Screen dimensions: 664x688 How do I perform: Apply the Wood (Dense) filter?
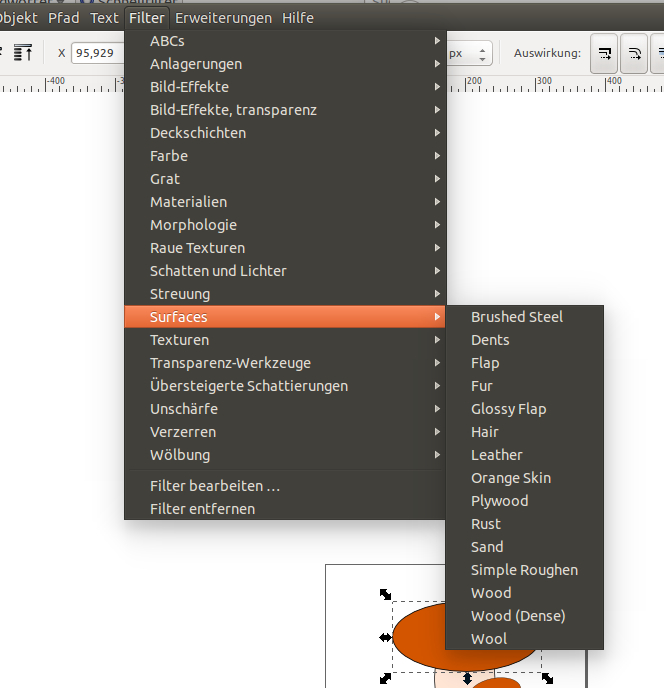[x=524, y=616]
